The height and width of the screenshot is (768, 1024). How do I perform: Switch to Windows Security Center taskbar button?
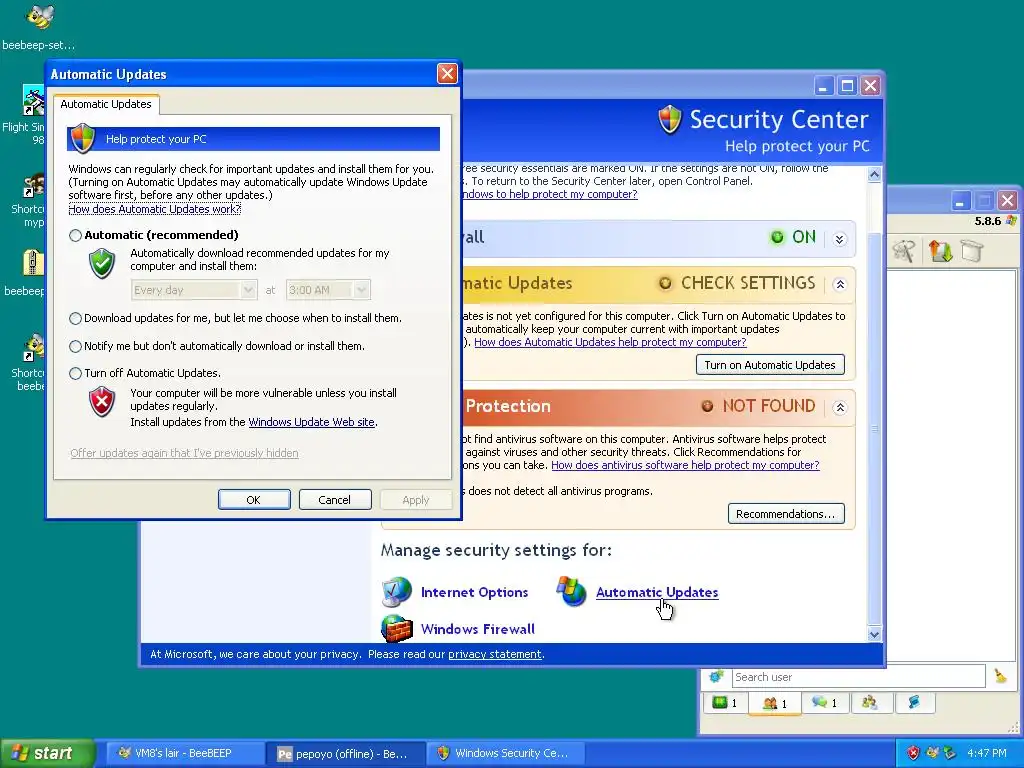pos(507,754)
